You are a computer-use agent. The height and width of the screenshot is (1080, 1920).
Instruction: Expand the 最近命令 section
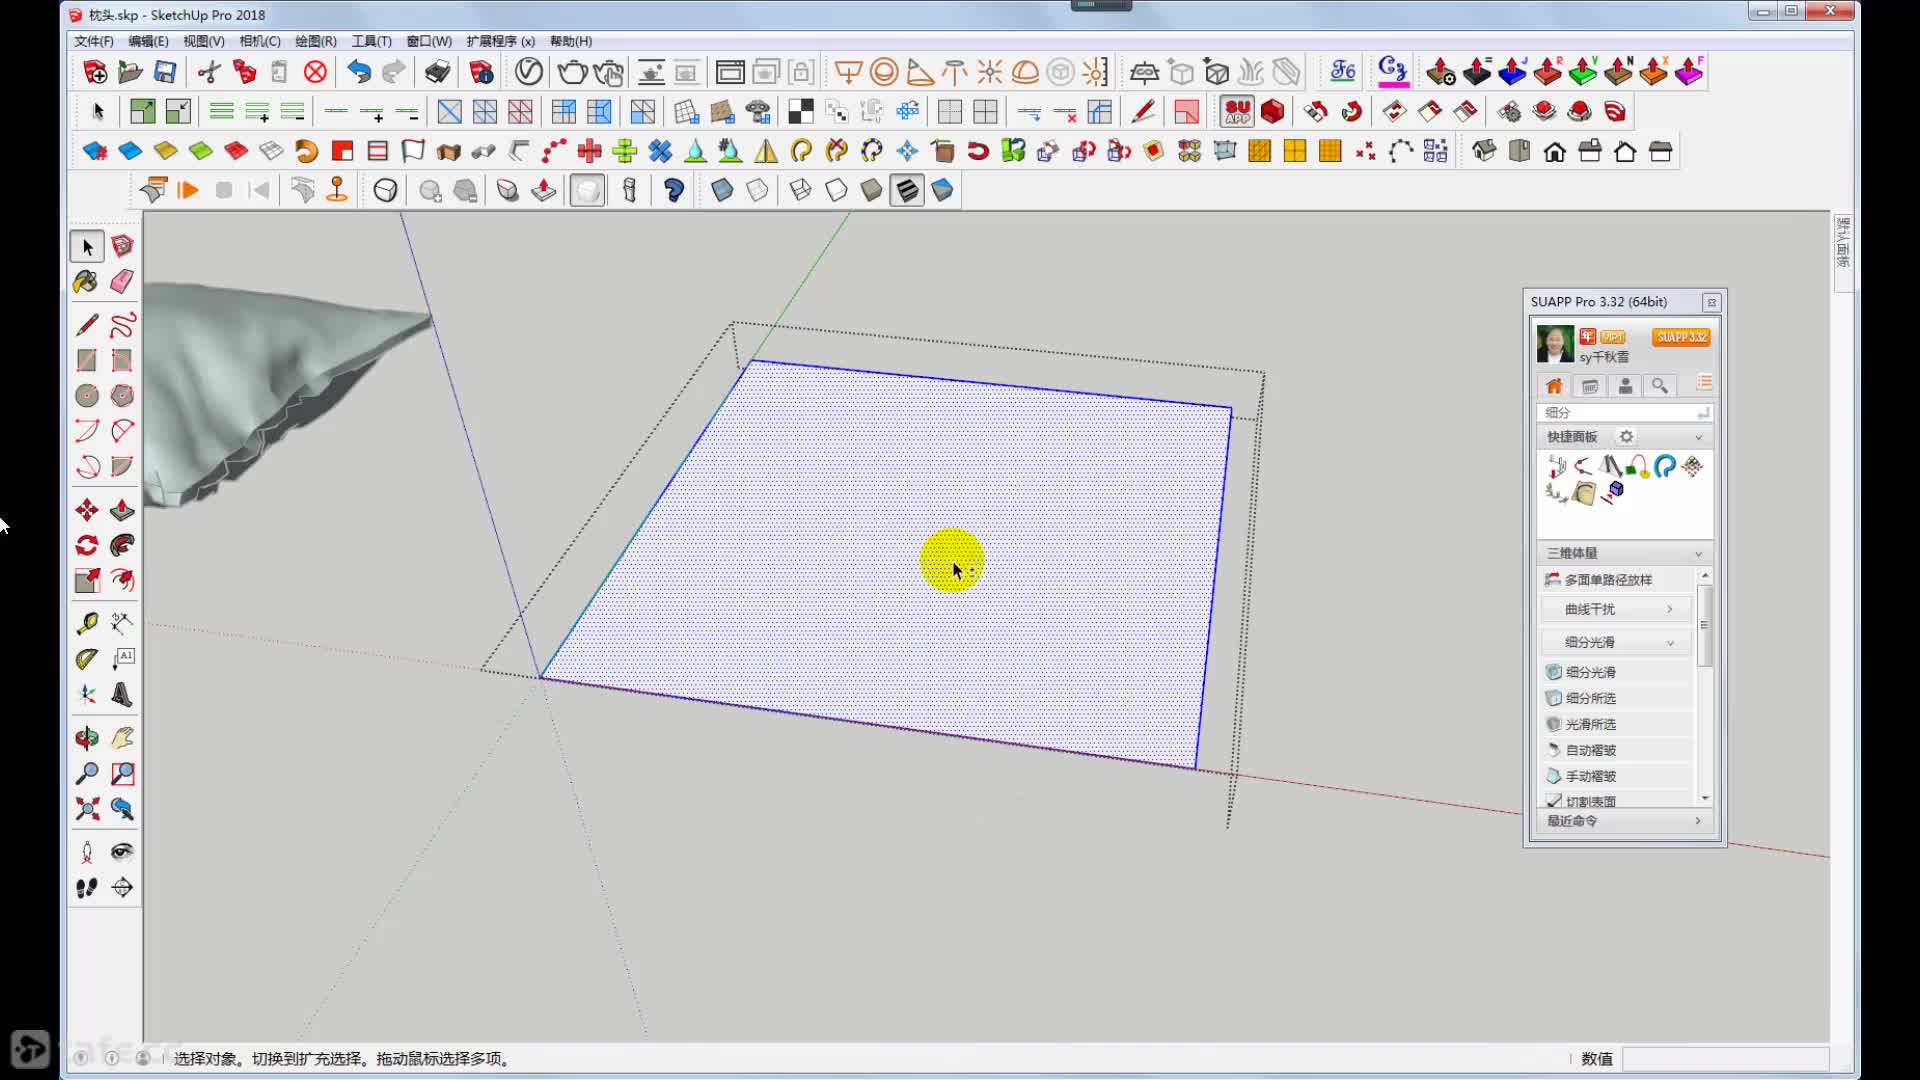[x=1623, y=821]
